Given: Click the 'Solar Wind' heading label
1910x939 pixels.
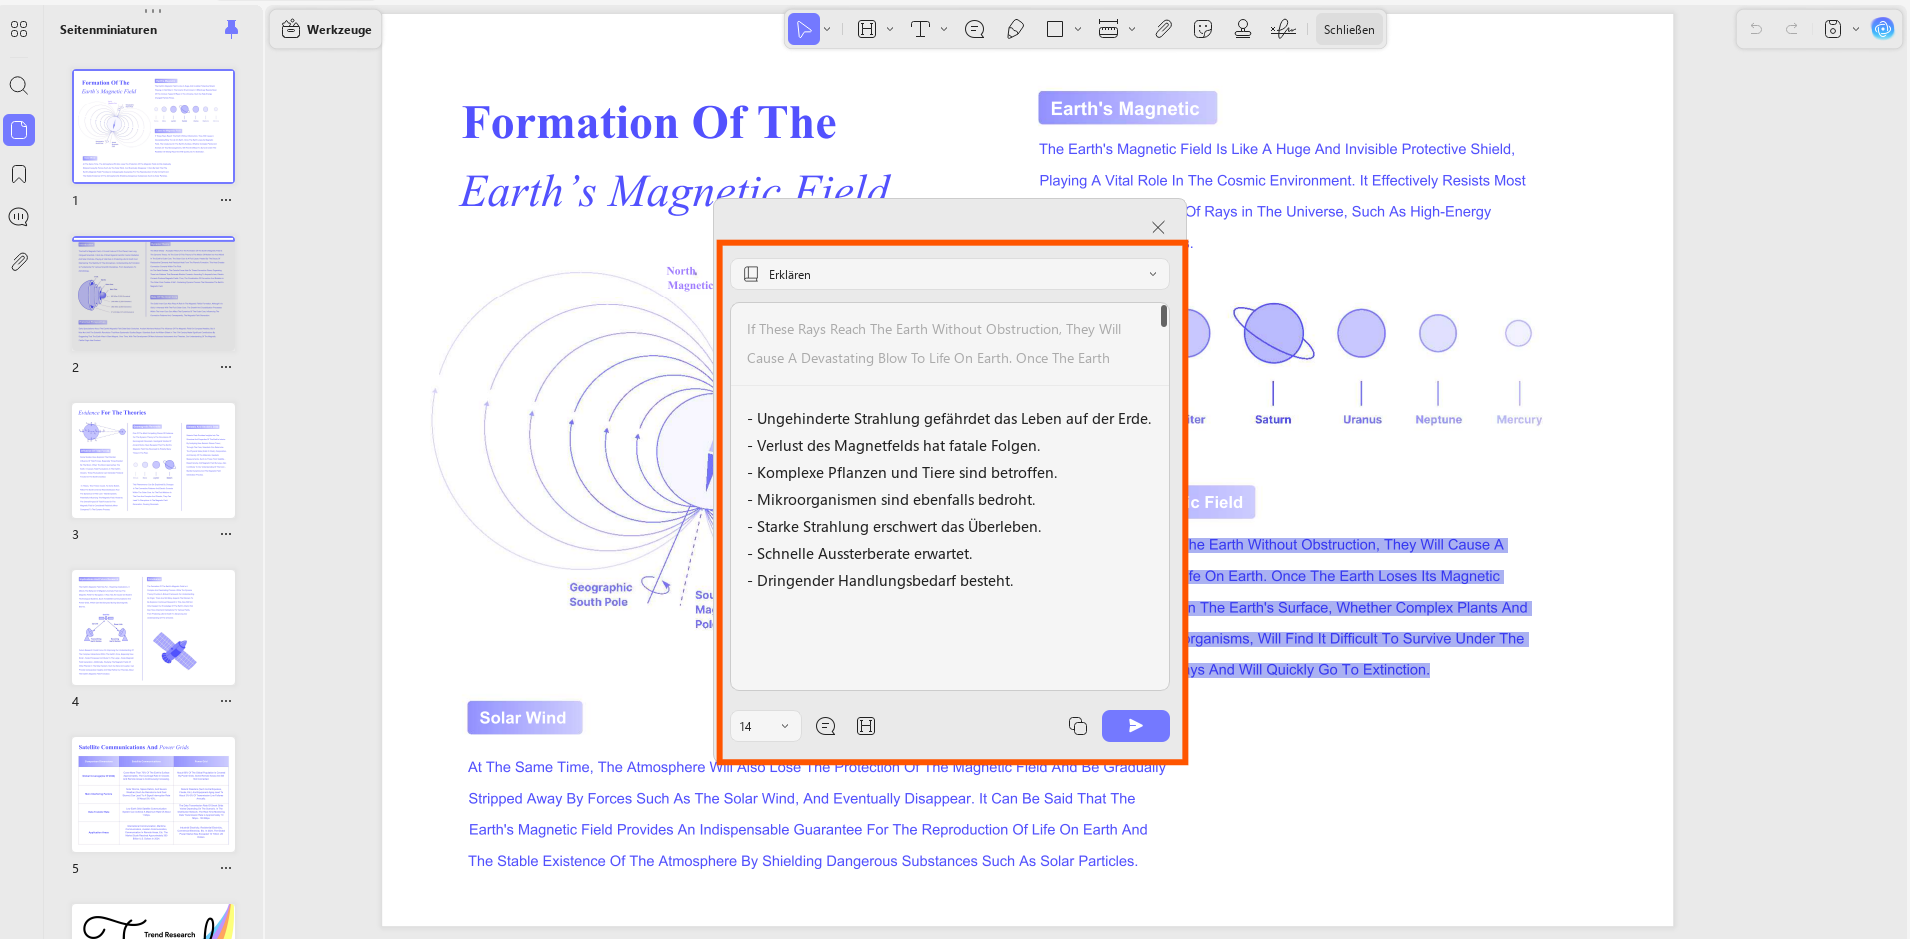Looking at the screenshot, I should 524,718.
